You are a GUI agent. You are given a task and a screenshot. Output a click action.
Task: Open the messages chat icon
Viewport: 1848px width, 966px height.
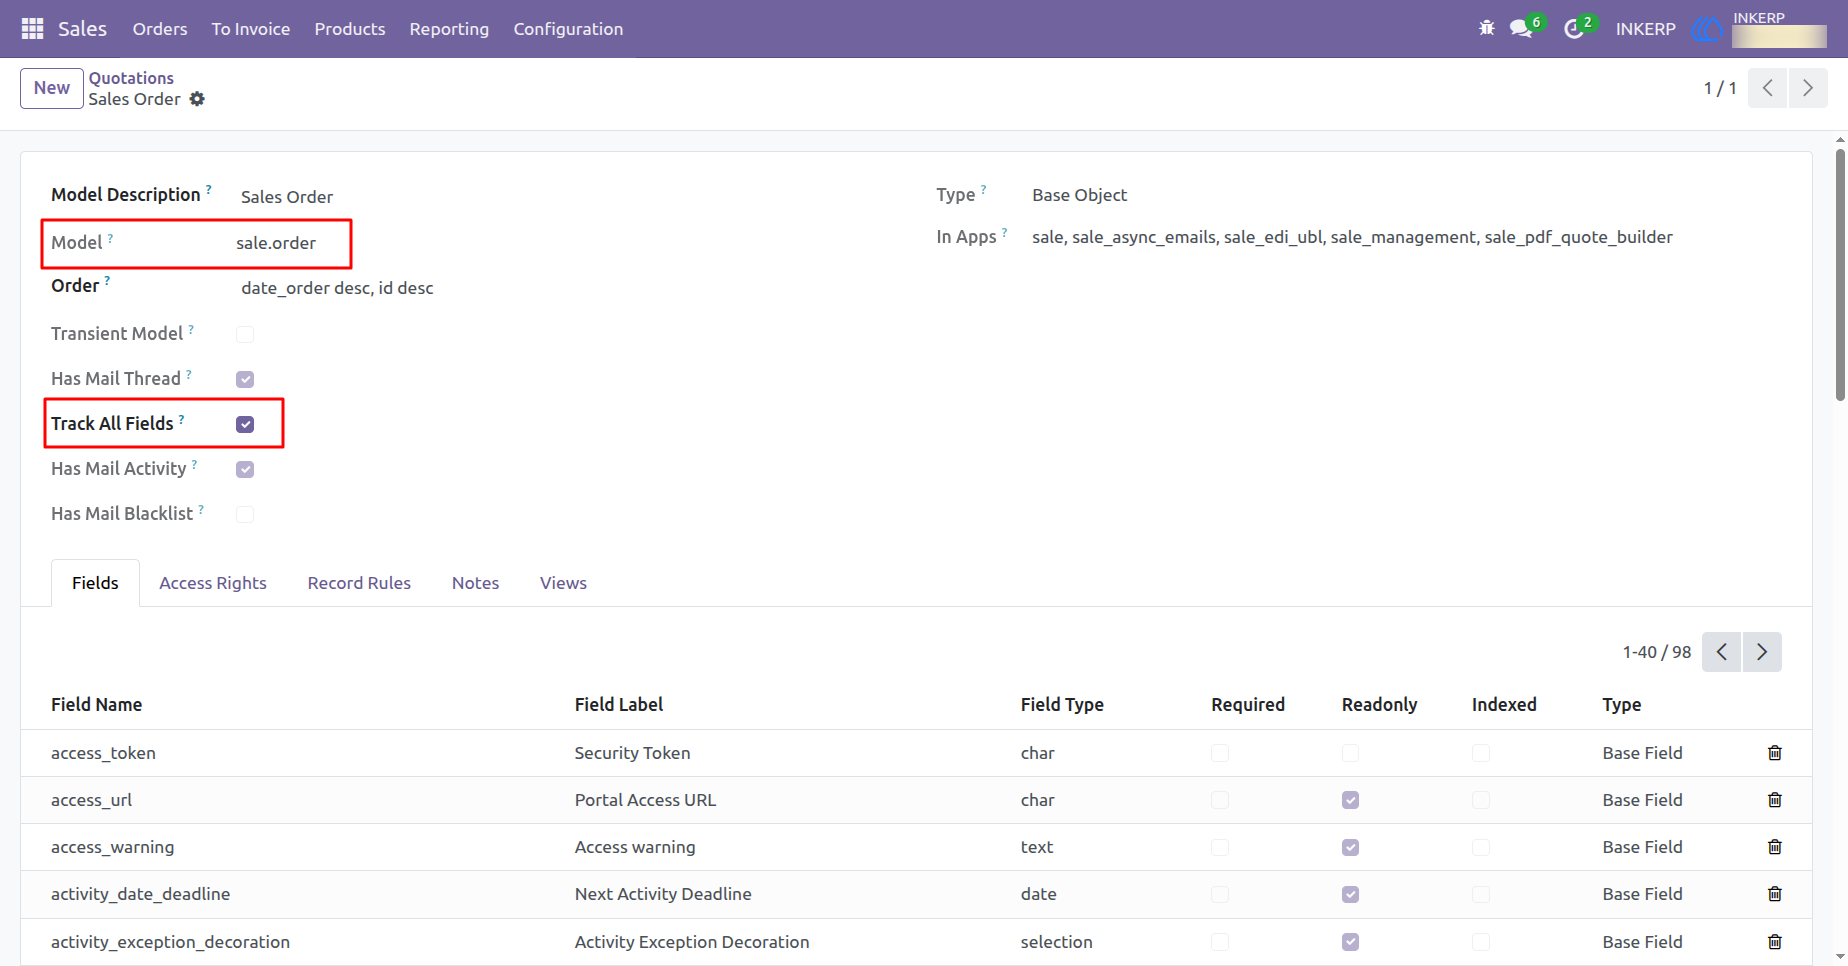[x=1522, y=28]
